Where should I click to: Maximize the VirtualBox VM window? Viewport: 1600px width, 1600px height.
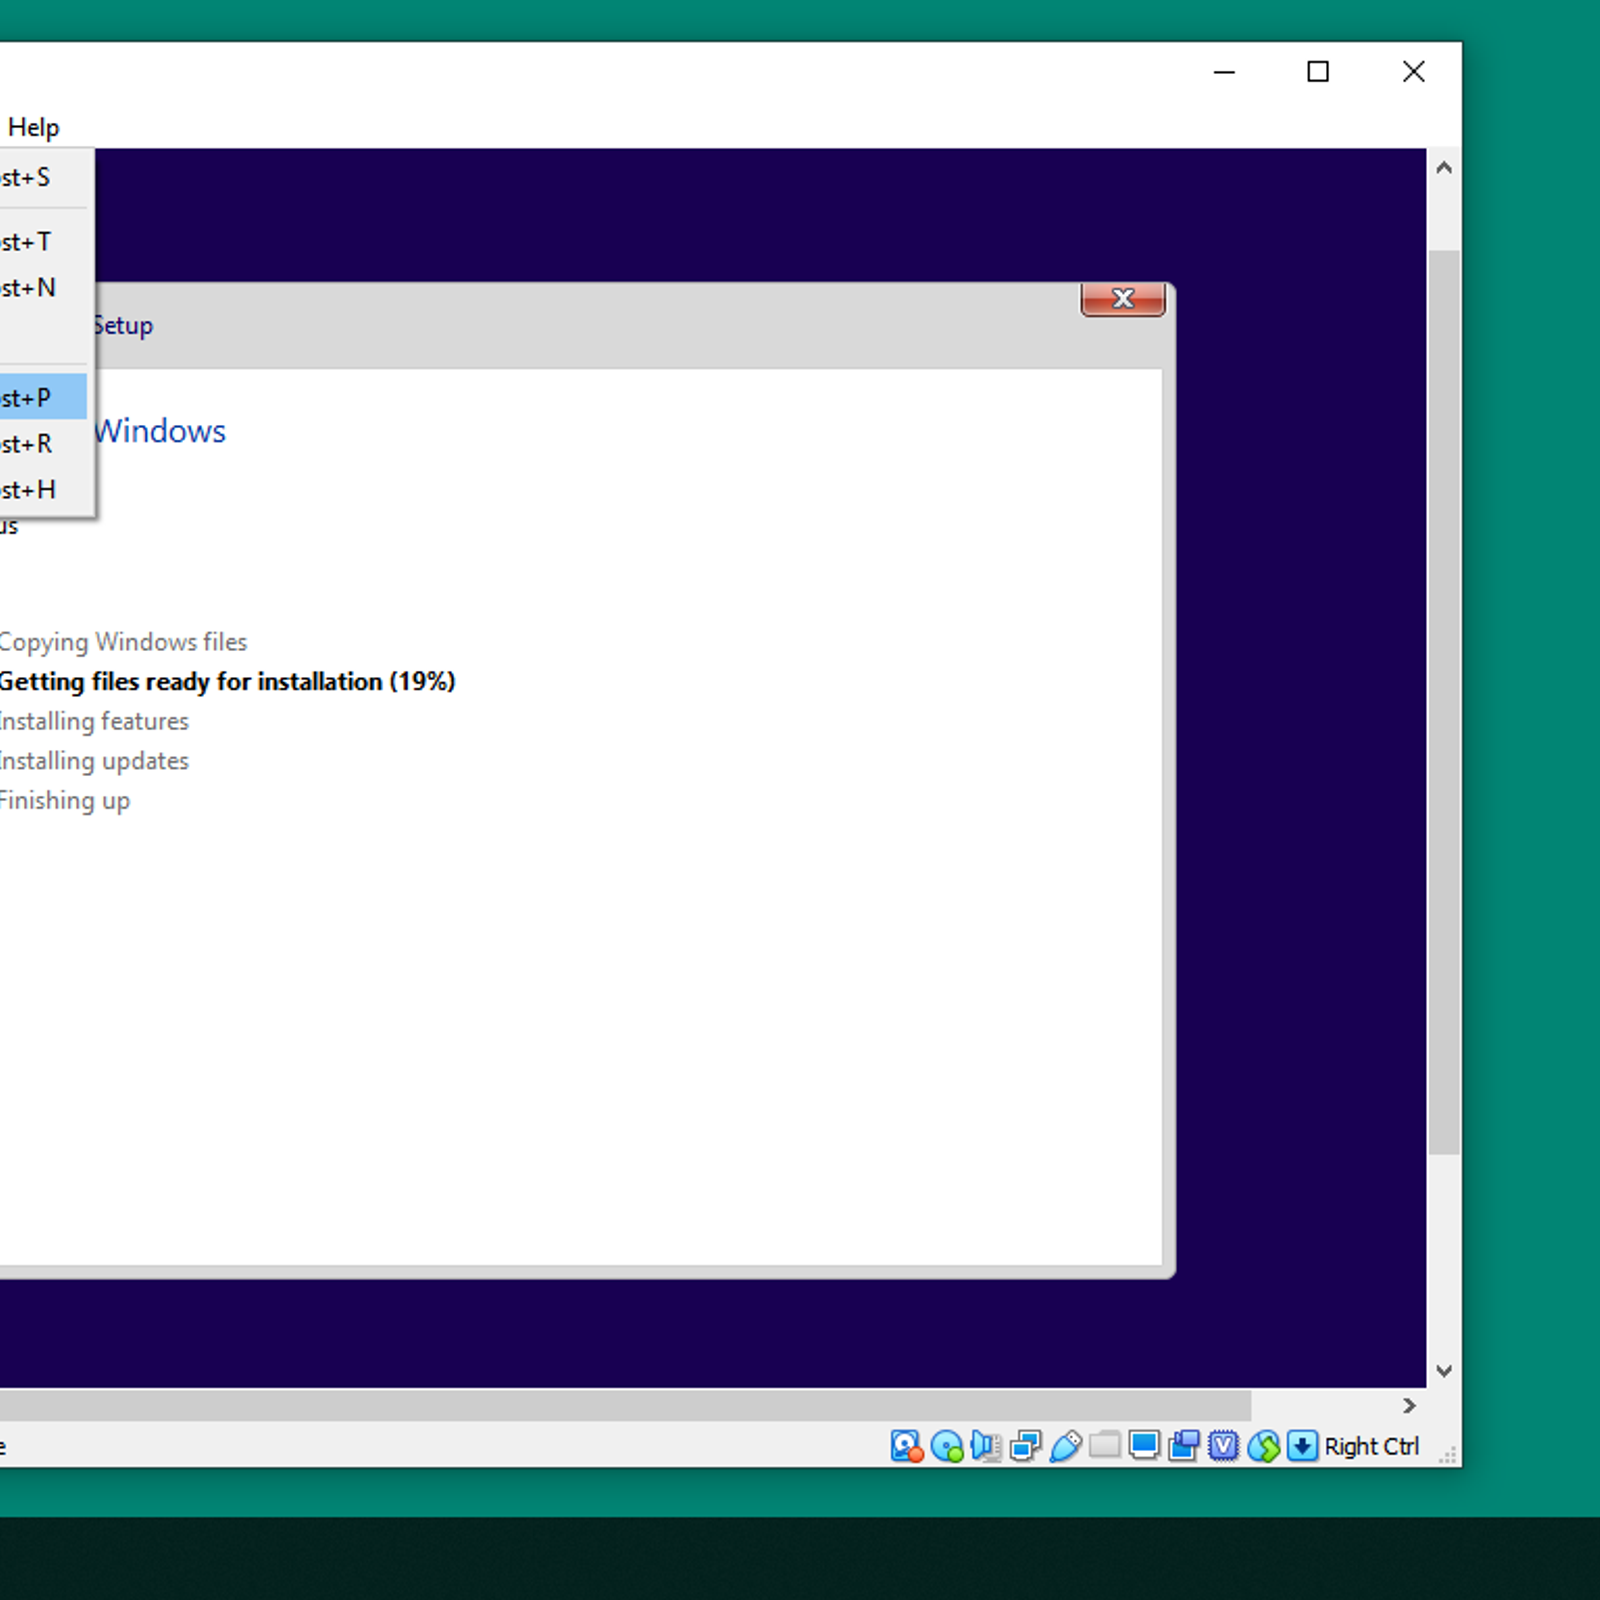click(x=1318, y=72)
